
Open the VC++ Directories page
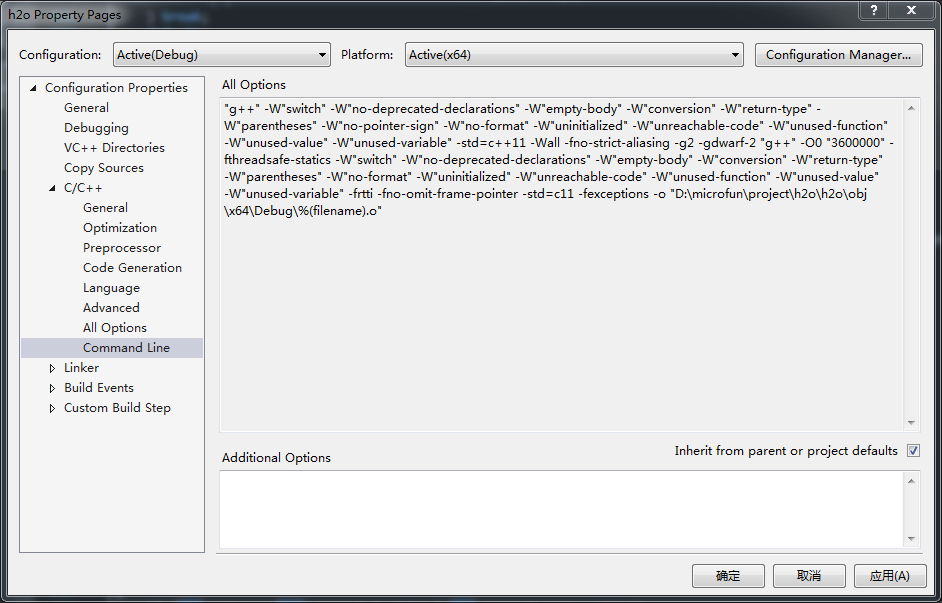(x=114, y=147)
